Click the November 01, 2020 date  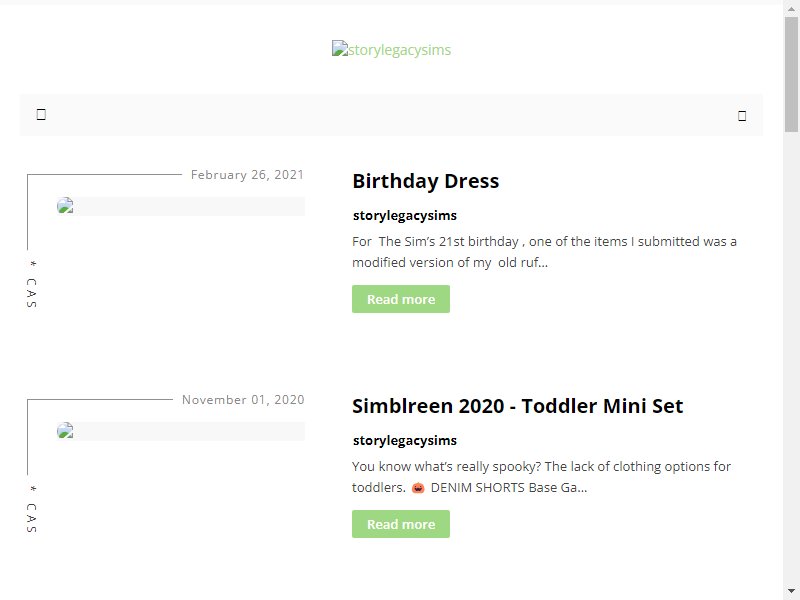pyautogui.click(x=243, y=400)
